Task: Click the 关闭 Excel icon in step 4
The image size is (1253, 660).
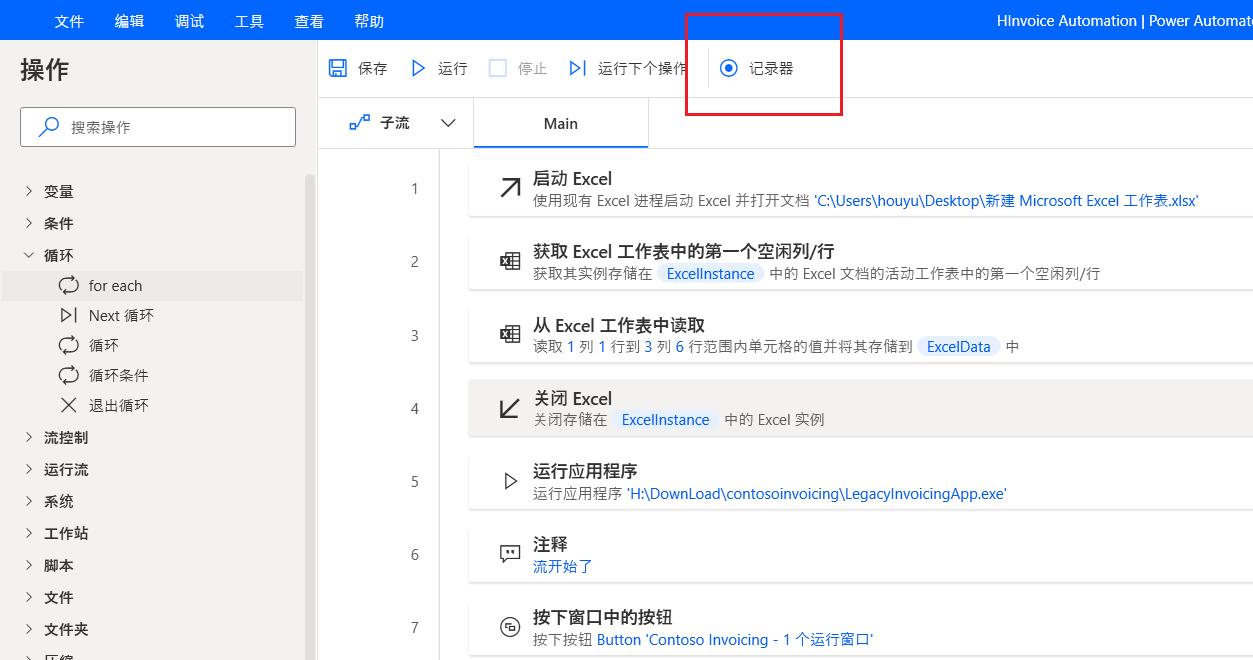Action: coord(509,407)
